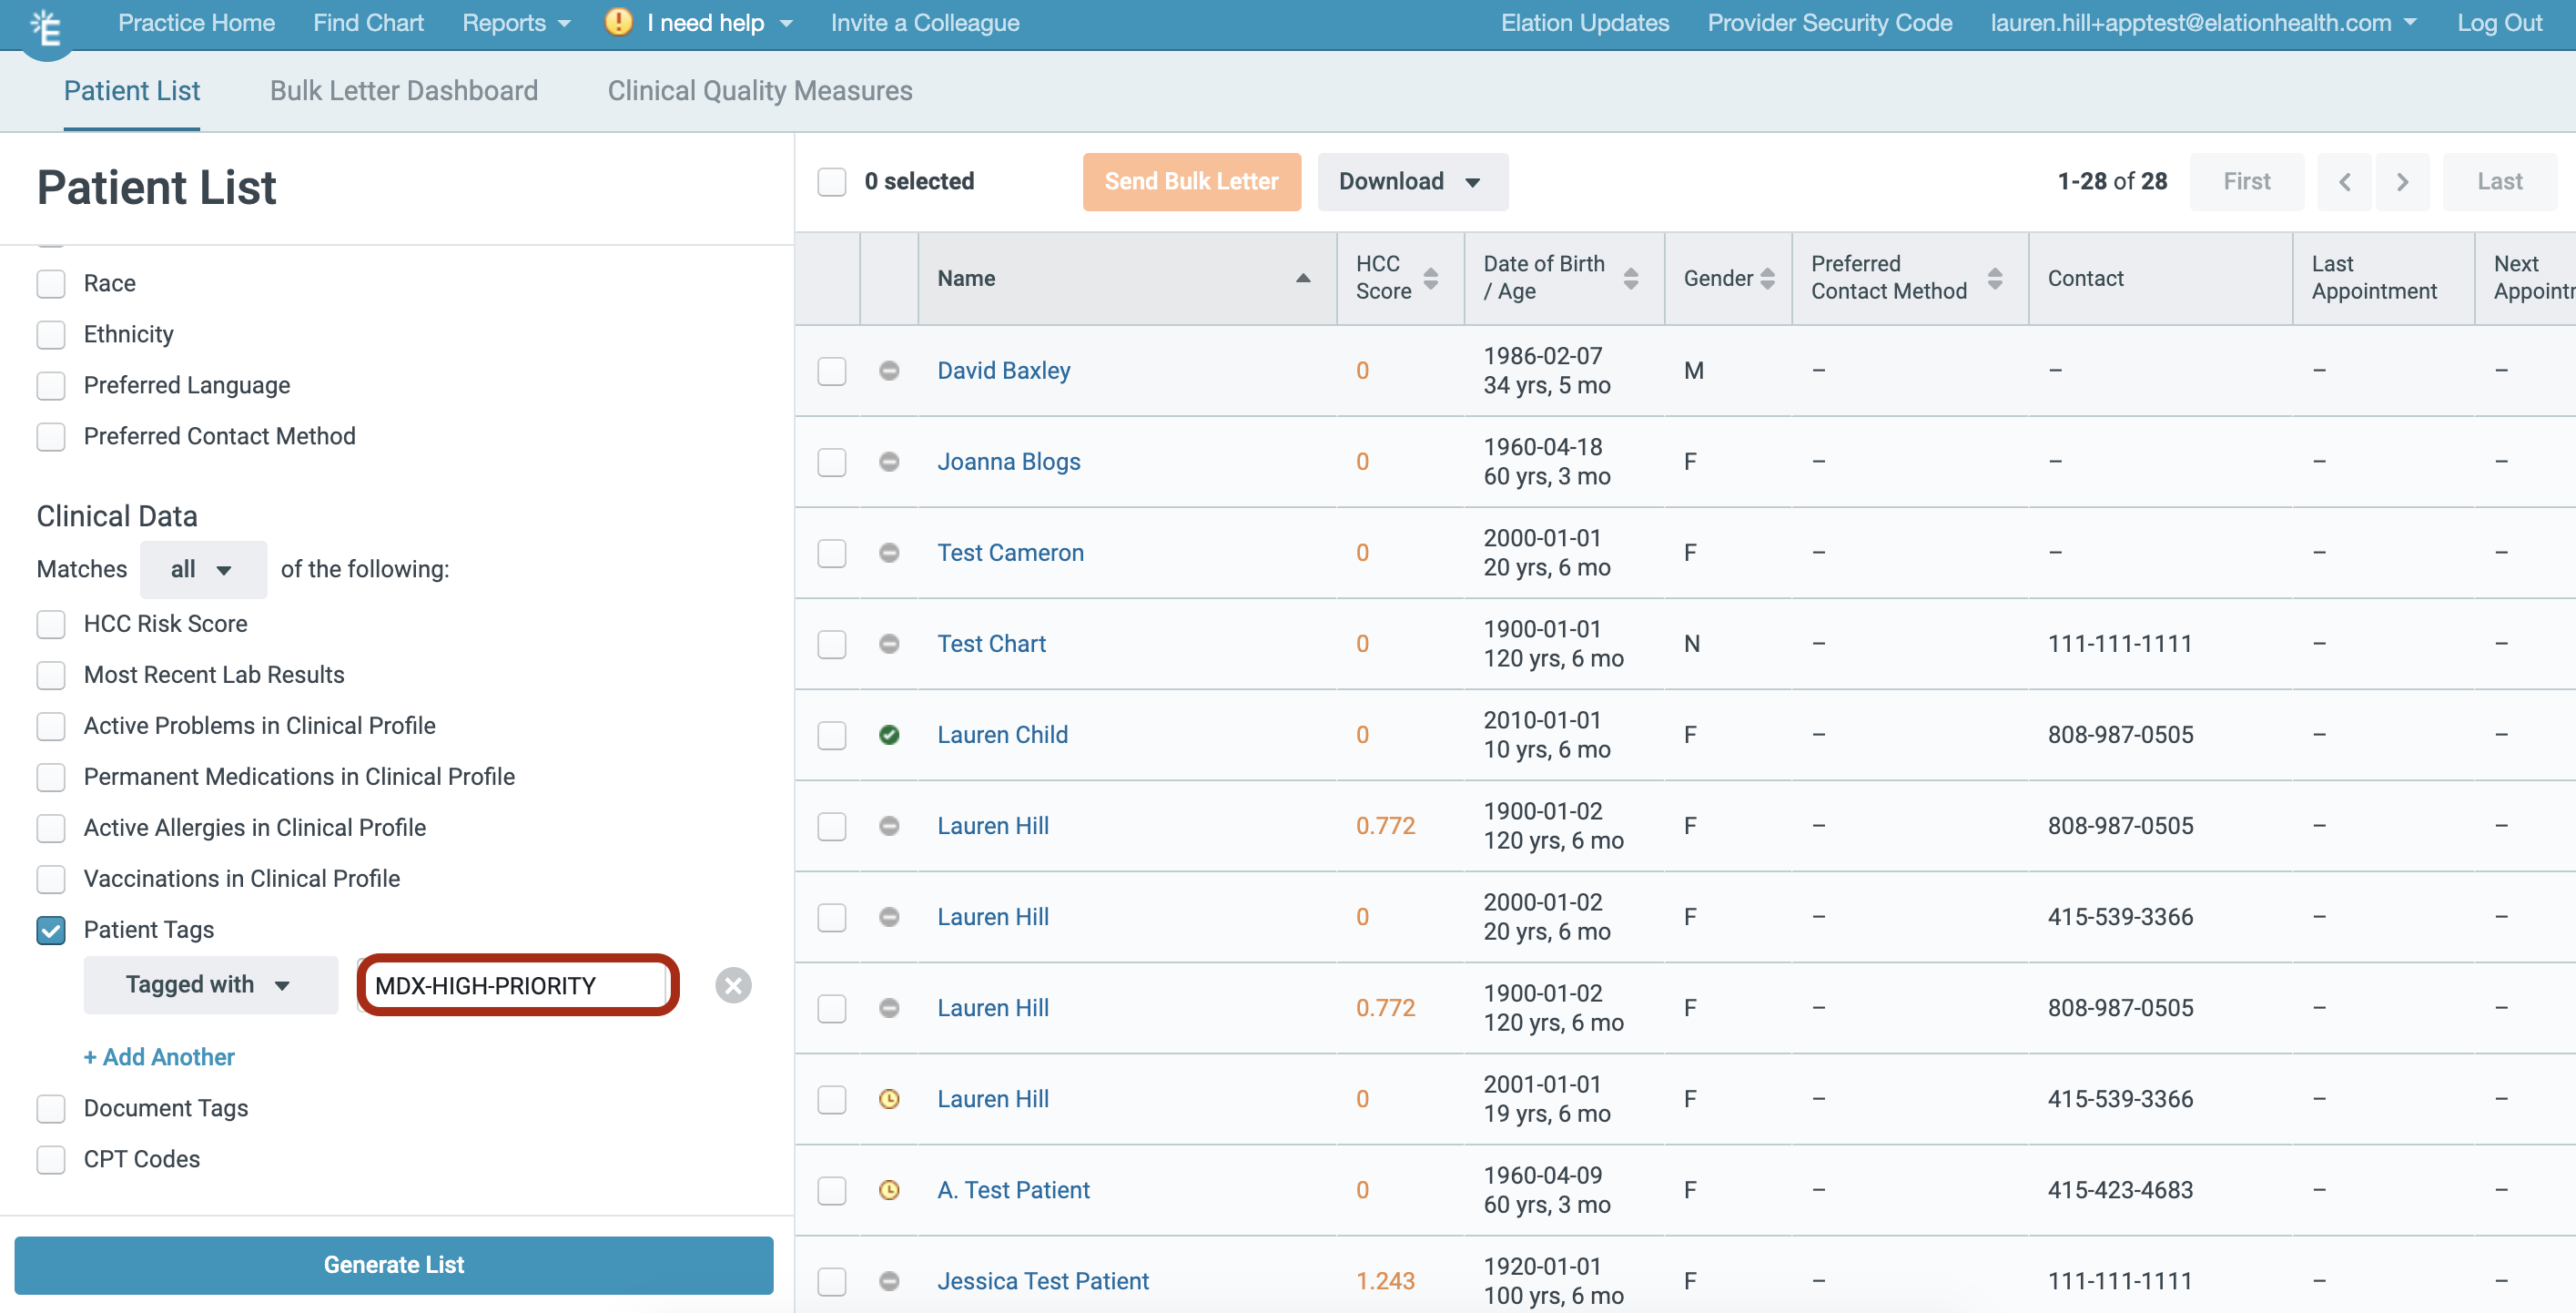Switch to Bulk Letter Dashboard tab
Viewport: 2576px width, 1313px height.
pos(403,91)
